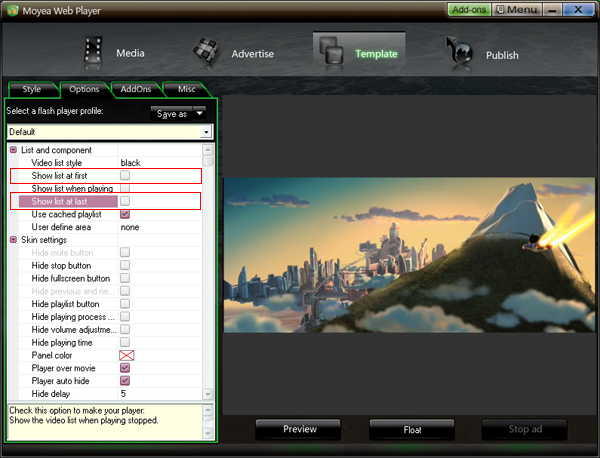Screen dimensions: 600x458
Task: Uncheck Player over movie checkbox
Action: [x=125, y=368]
